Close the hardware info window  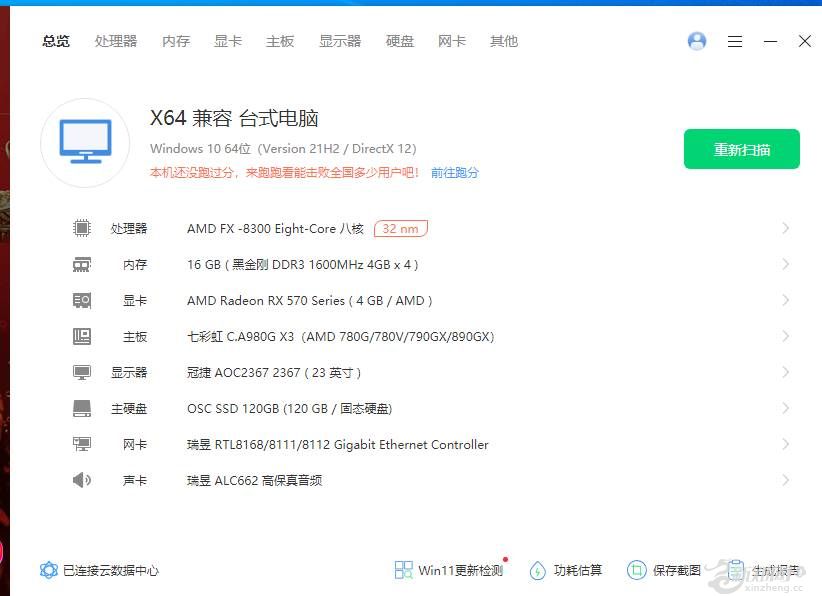click(x=805, y=41)
